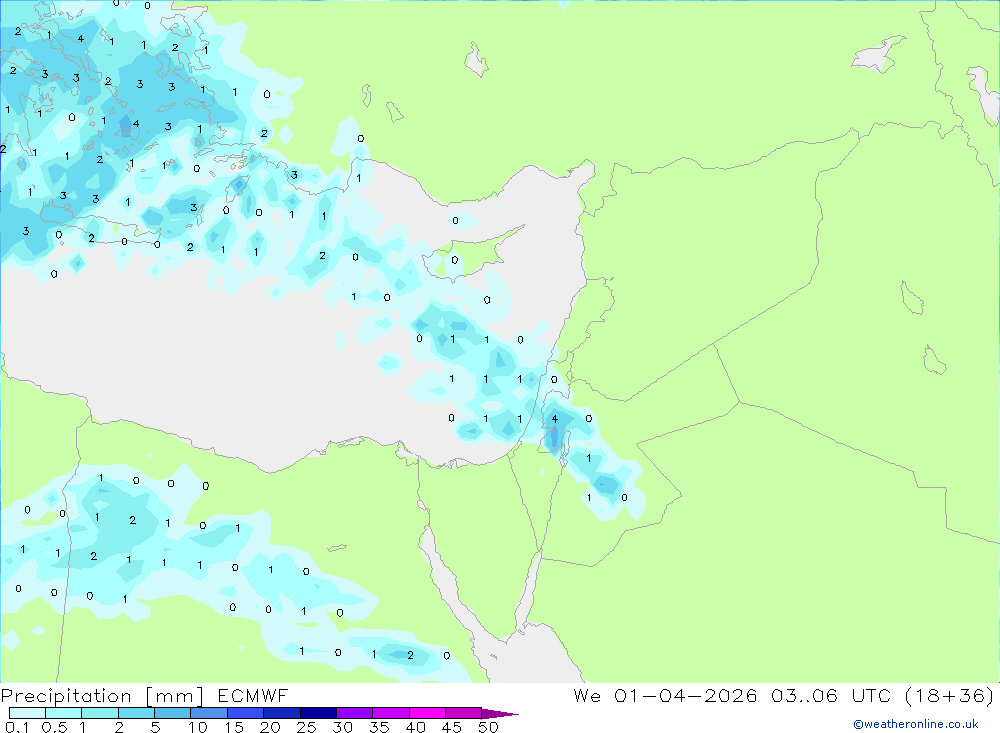This screenshot has height=733, width=1000.
Task: Click legend value label '50'
Action: coord(488,727)
